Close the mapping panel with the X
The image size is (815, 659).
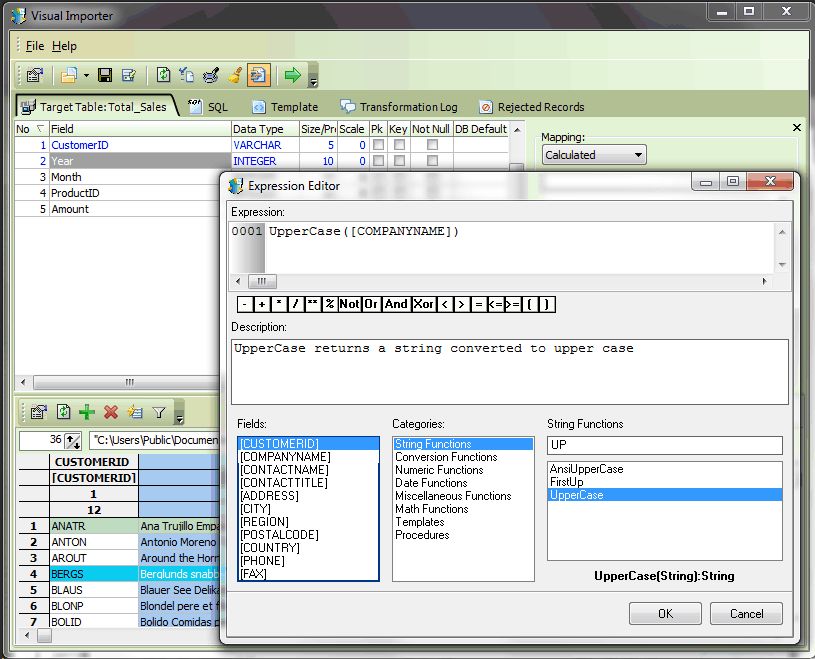(796, 127)
